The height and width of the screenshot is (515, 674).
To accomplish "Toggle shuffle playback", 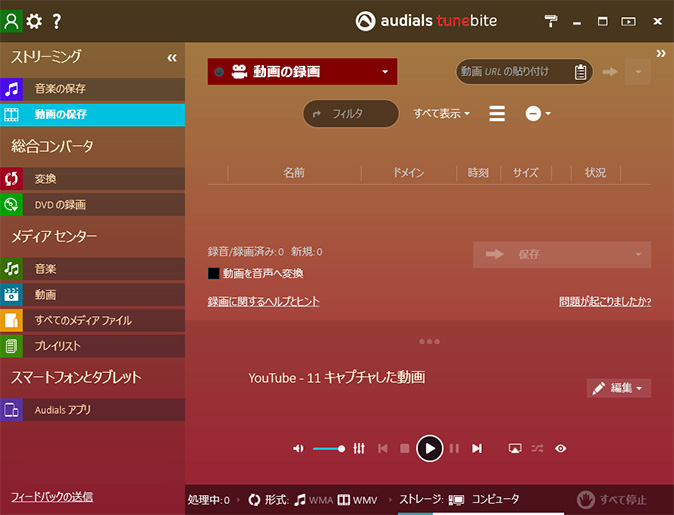I will point(537,449).
